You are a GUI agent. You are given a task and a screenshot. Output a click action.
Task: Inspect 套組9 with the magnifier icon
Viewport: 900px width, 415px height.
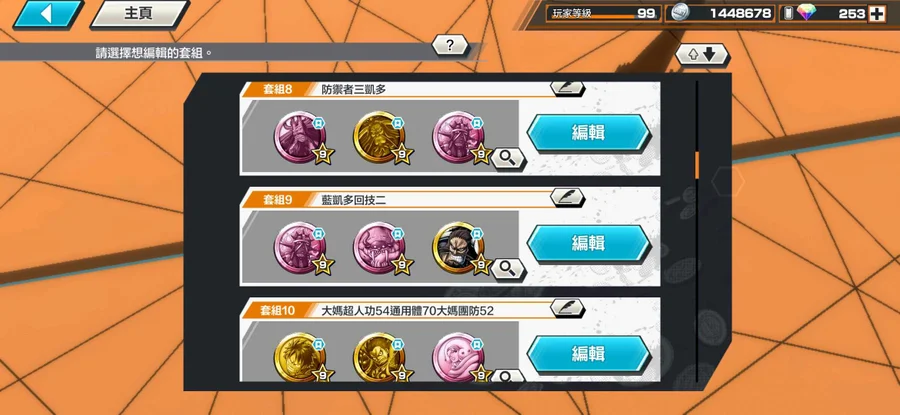[507, 269]
